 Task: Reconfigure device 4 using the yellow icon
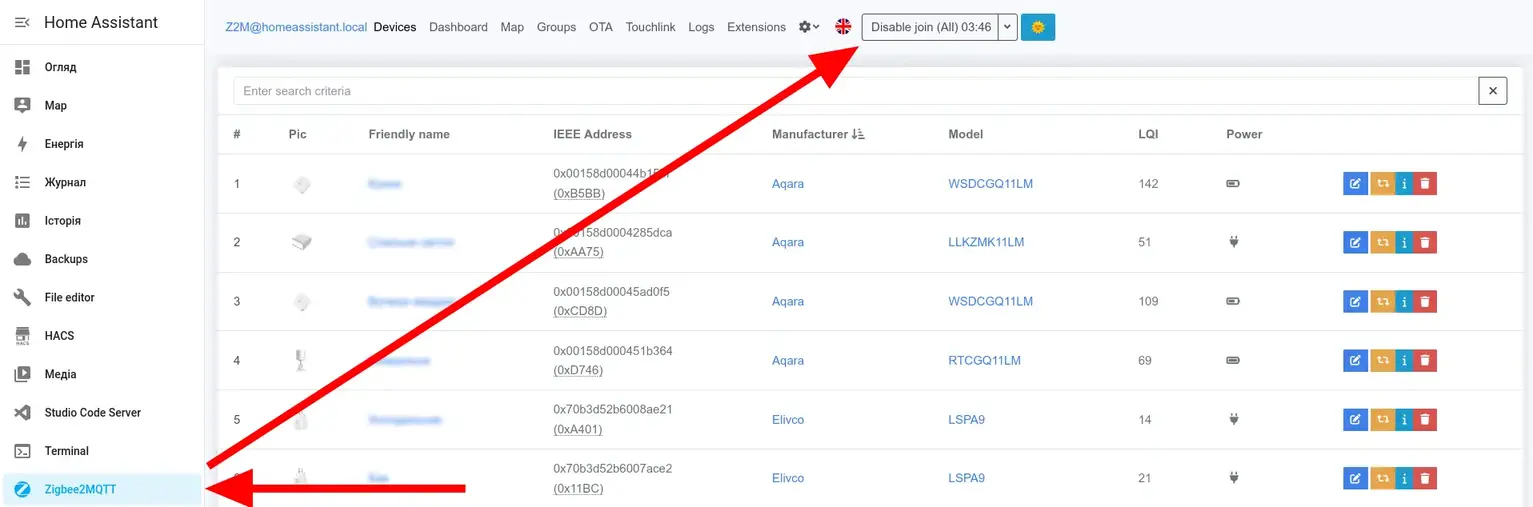(1382, 360)
